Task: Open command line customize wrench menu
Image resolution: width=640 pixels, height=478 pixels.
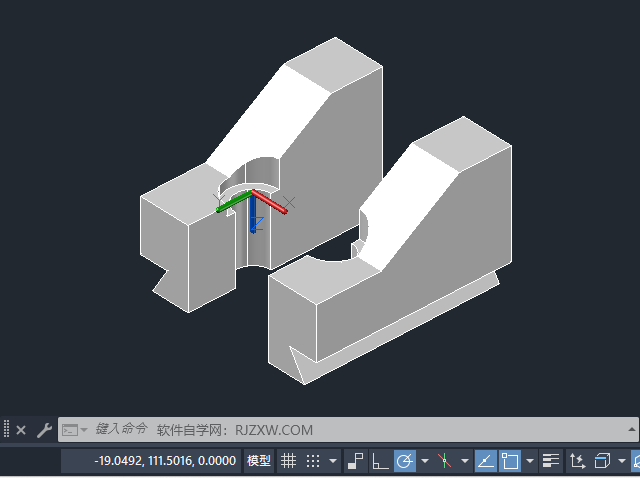Action: [44, 430]
